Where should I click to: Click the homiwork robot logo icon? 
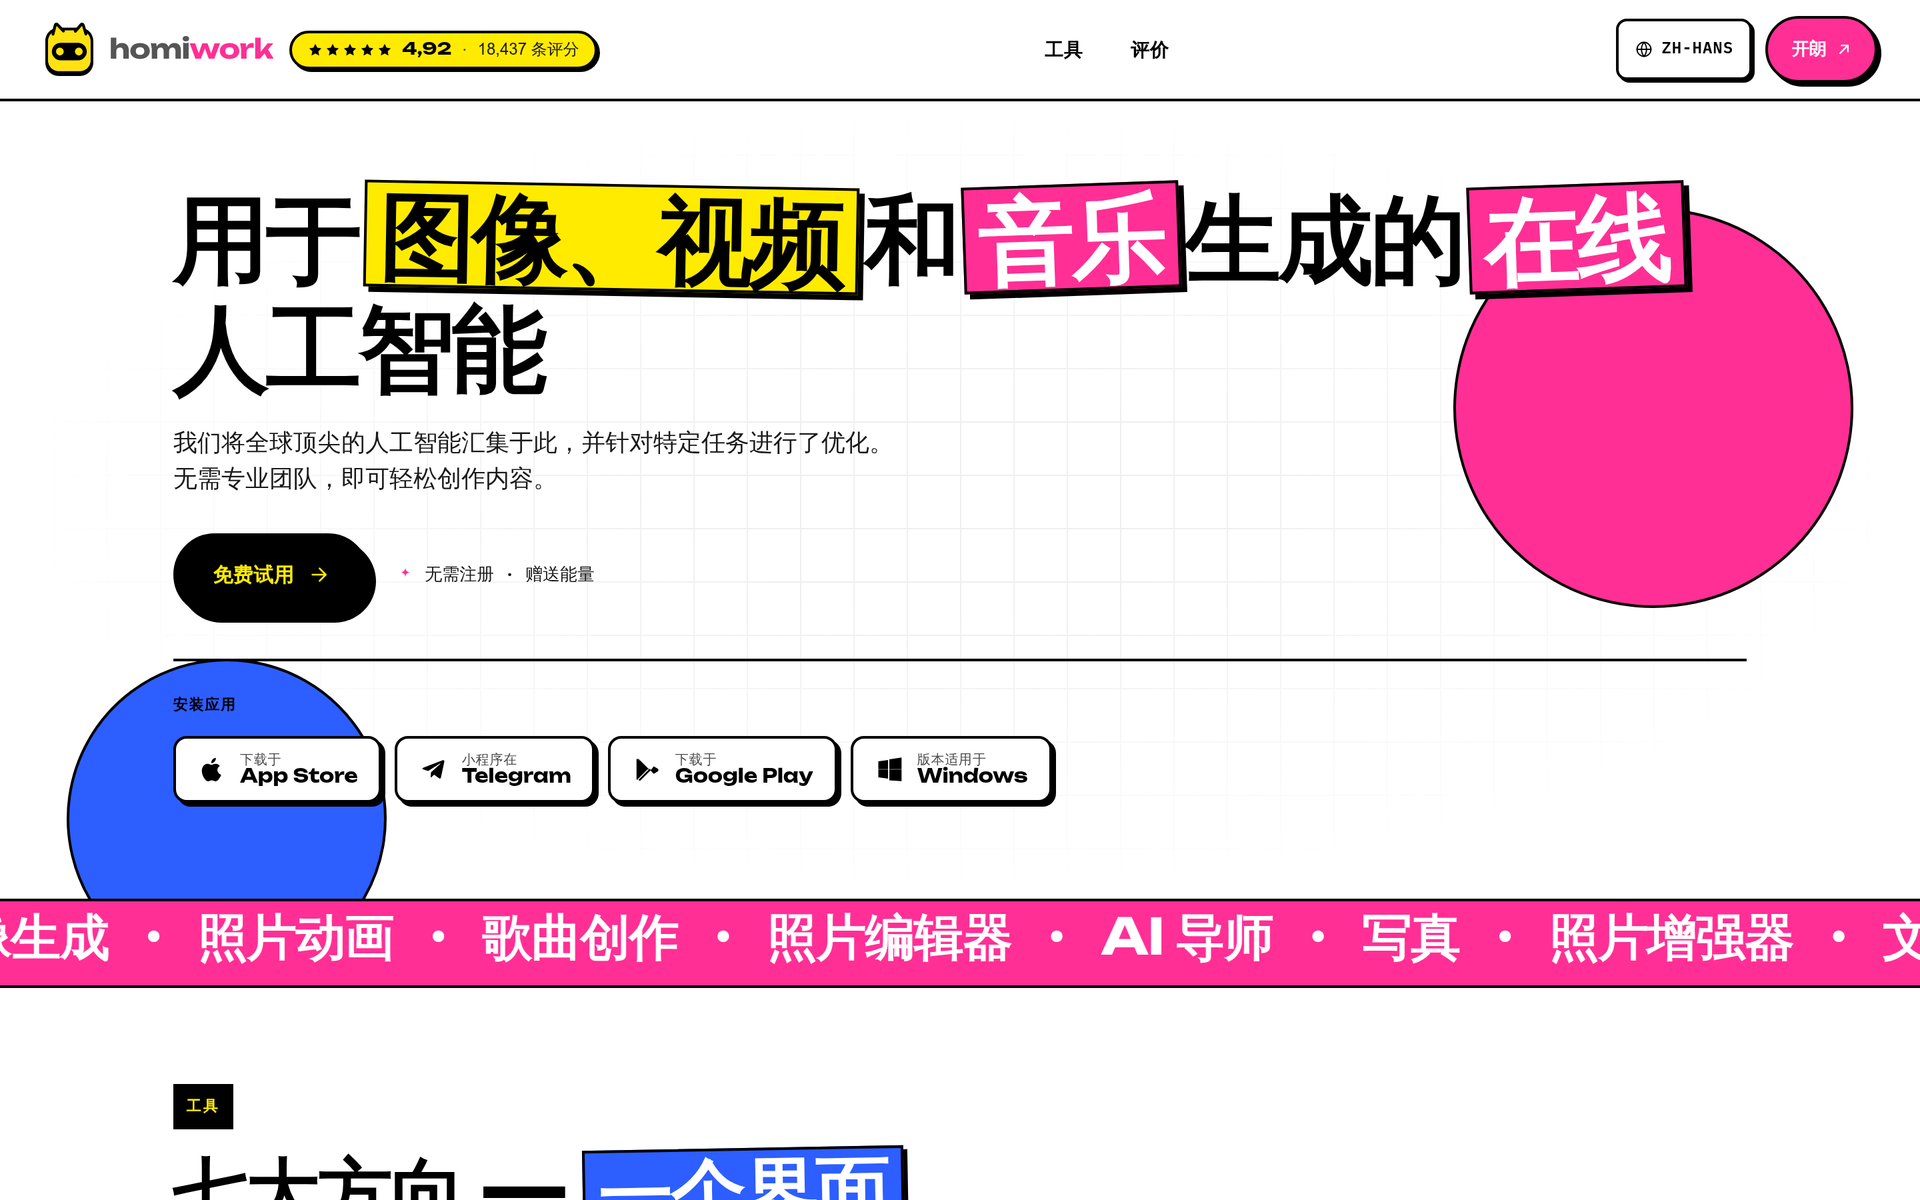tap(69, 49)
